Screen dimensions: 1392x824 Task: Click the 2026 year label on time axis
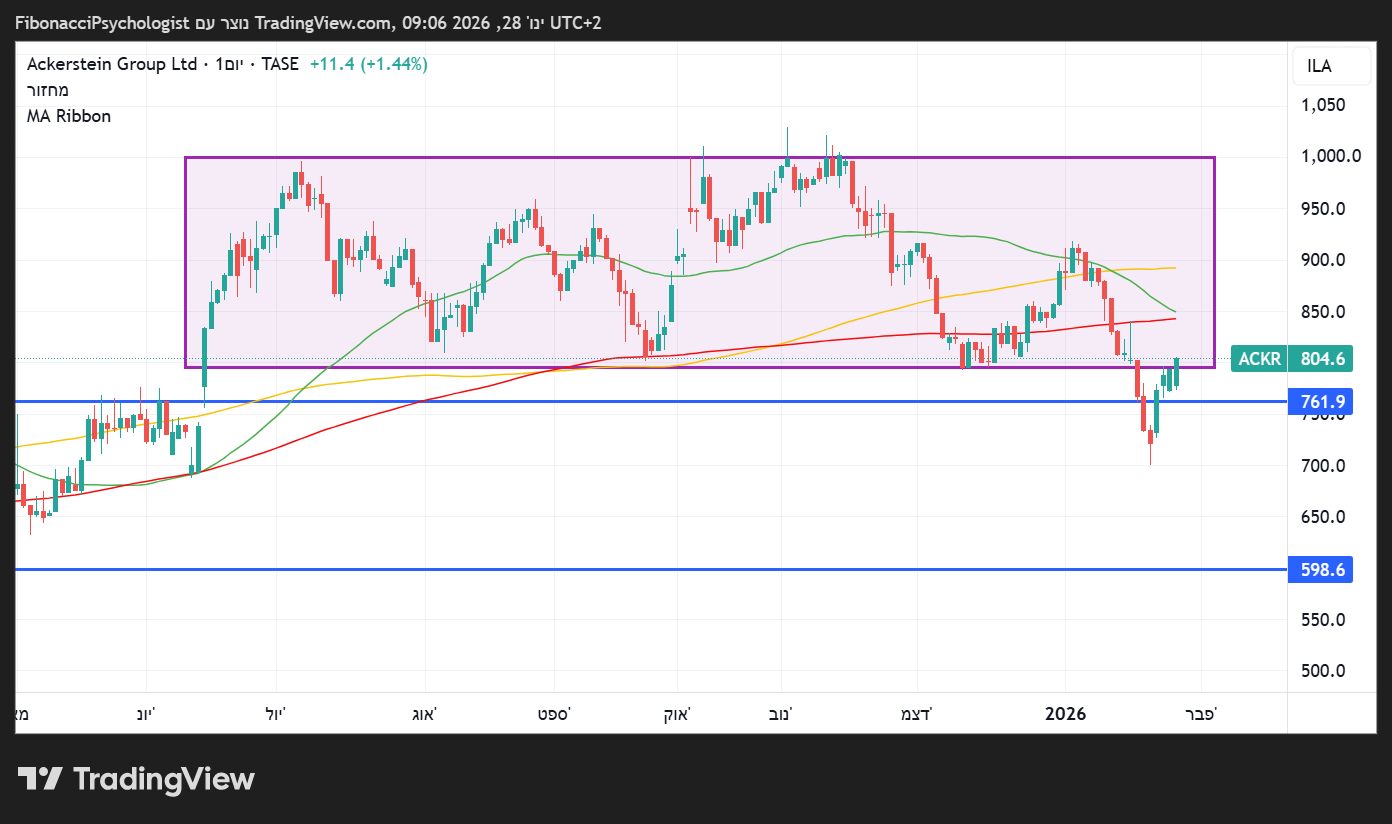pos(1064,713)
